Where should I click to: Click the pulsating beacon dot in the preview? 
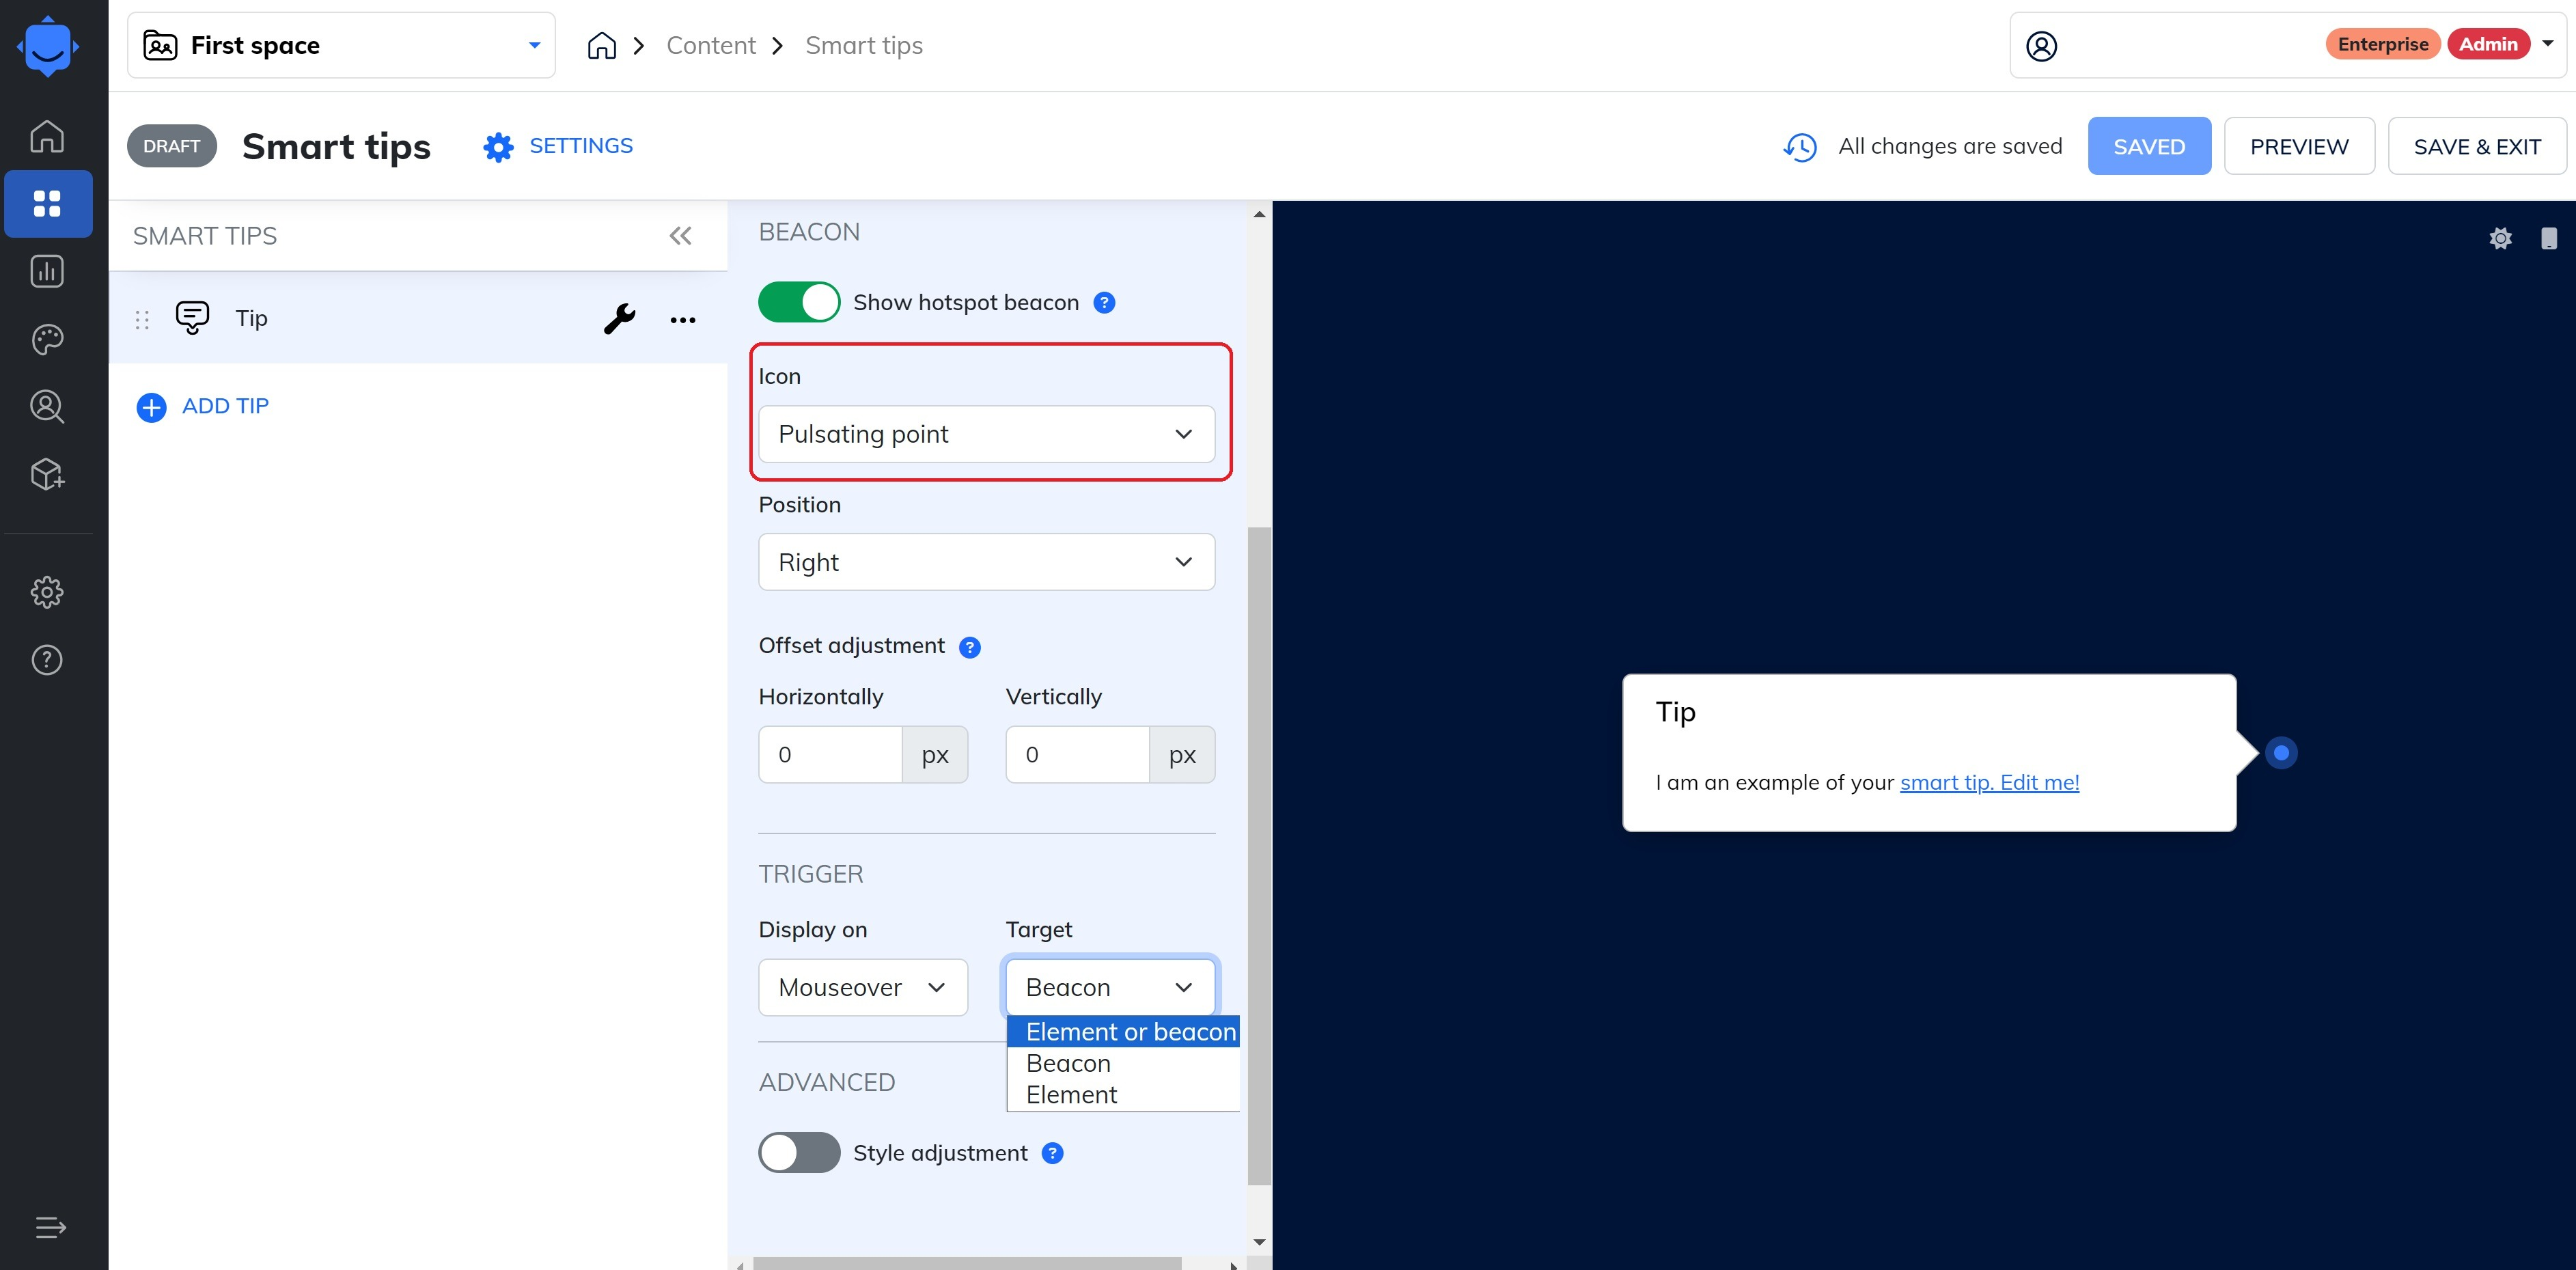2281,753
